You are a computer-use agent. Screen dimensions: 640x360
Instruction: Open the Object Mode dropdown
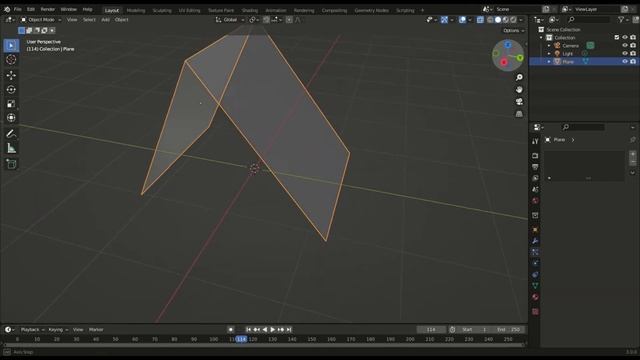(x=40, y=20)
